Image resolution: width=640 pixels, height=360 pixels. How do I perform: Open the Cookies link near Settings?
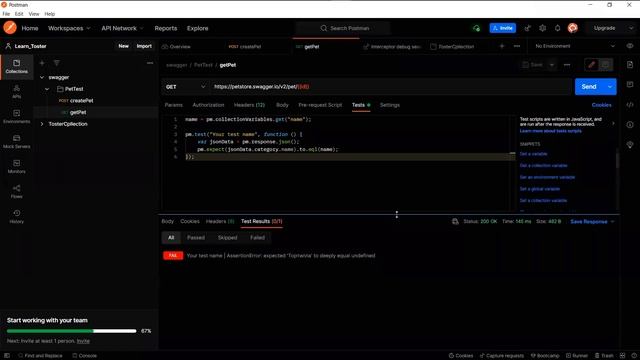(x=601, y=105)
